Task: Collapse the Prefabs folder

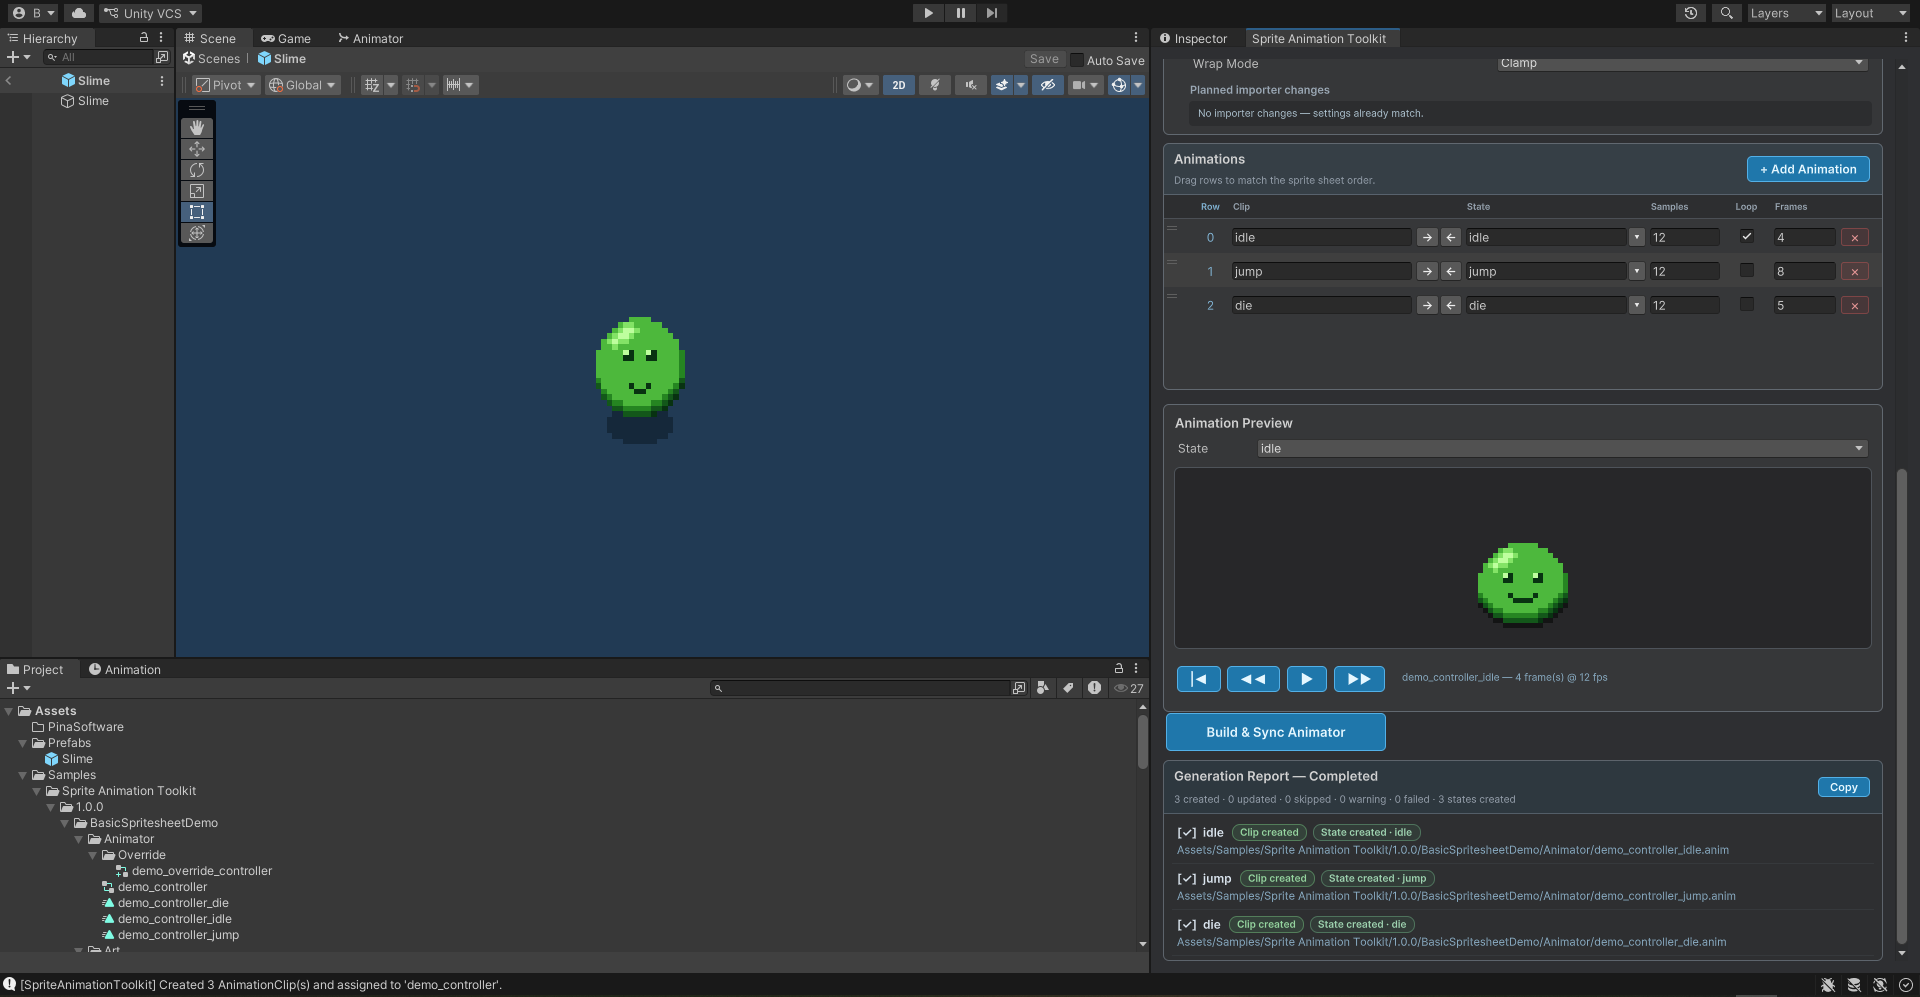Action: [x=23, y=743]
